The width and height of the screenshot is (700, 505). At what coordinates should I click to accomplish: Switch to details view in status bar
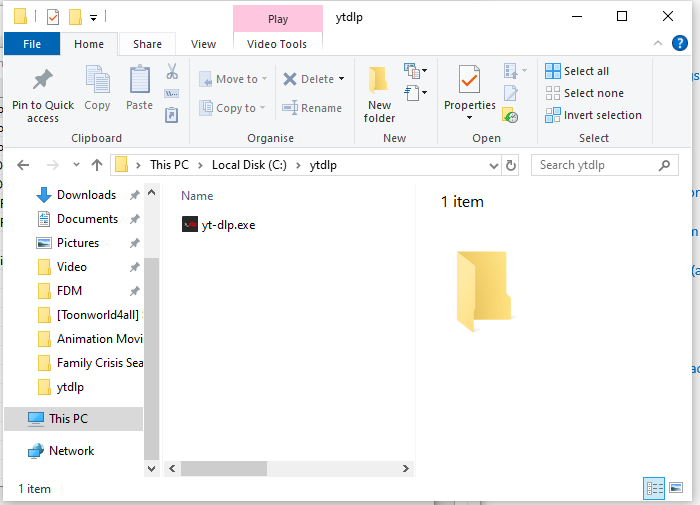coord(654,489)
